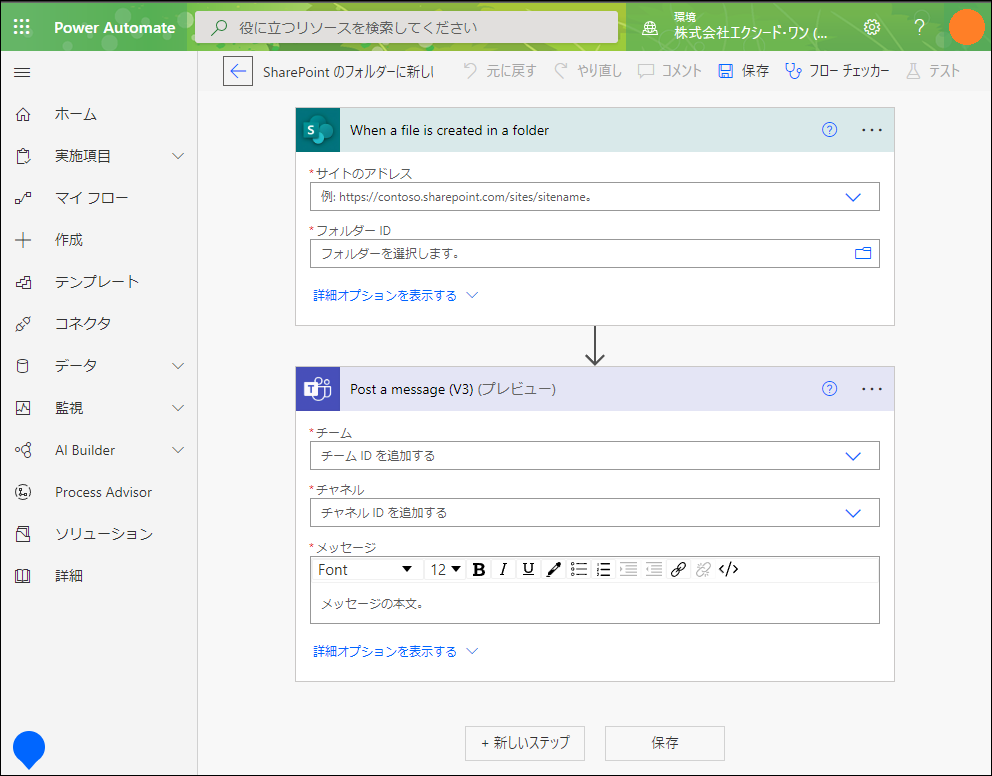Click the resource search field
The width and height of the screenshot is (992, 776).
coord(406,27)
